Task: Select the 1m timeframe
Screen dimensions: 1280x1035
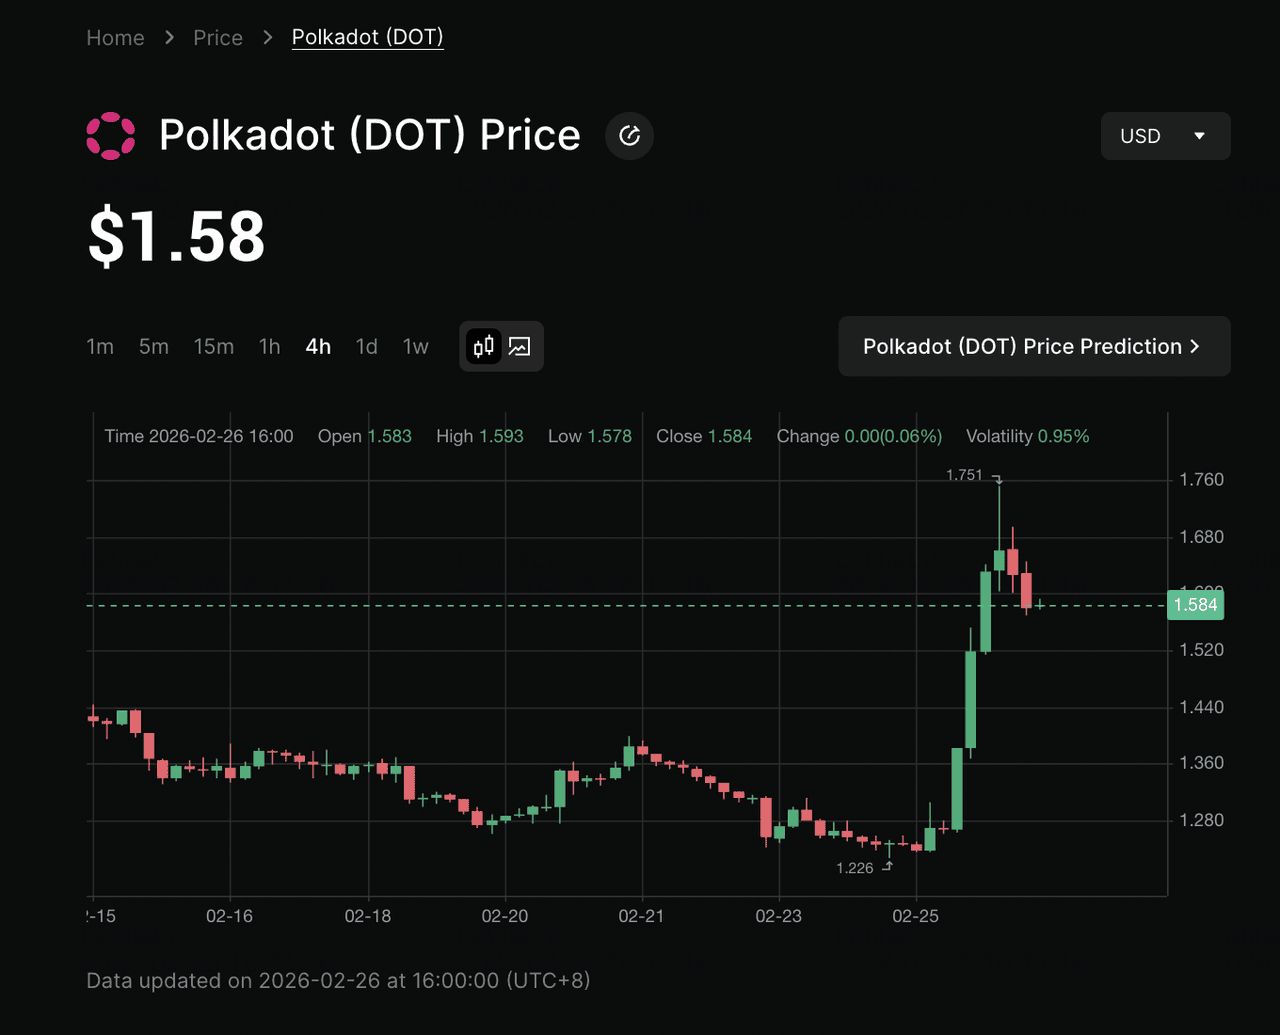Action: coord(100,347)
